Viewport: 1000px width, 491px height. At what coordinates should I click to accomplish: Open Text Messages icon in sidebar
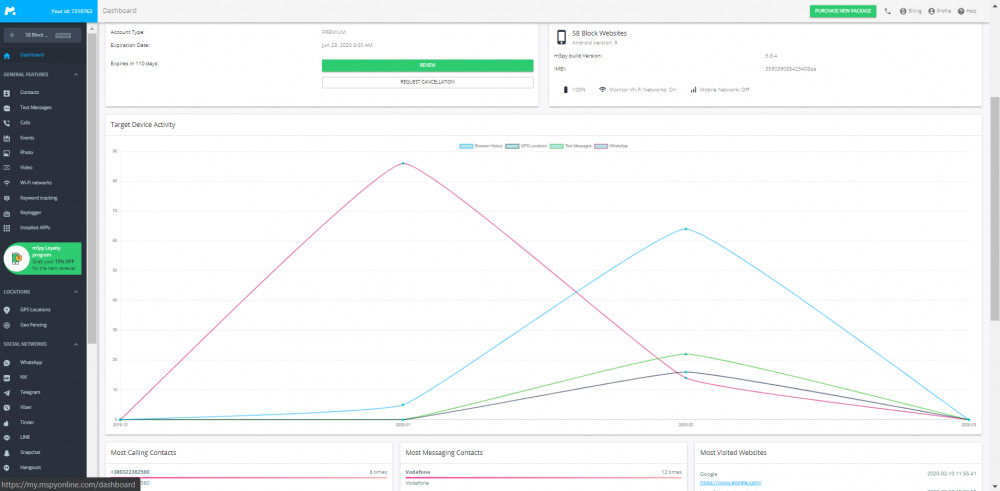pos(7,108)
